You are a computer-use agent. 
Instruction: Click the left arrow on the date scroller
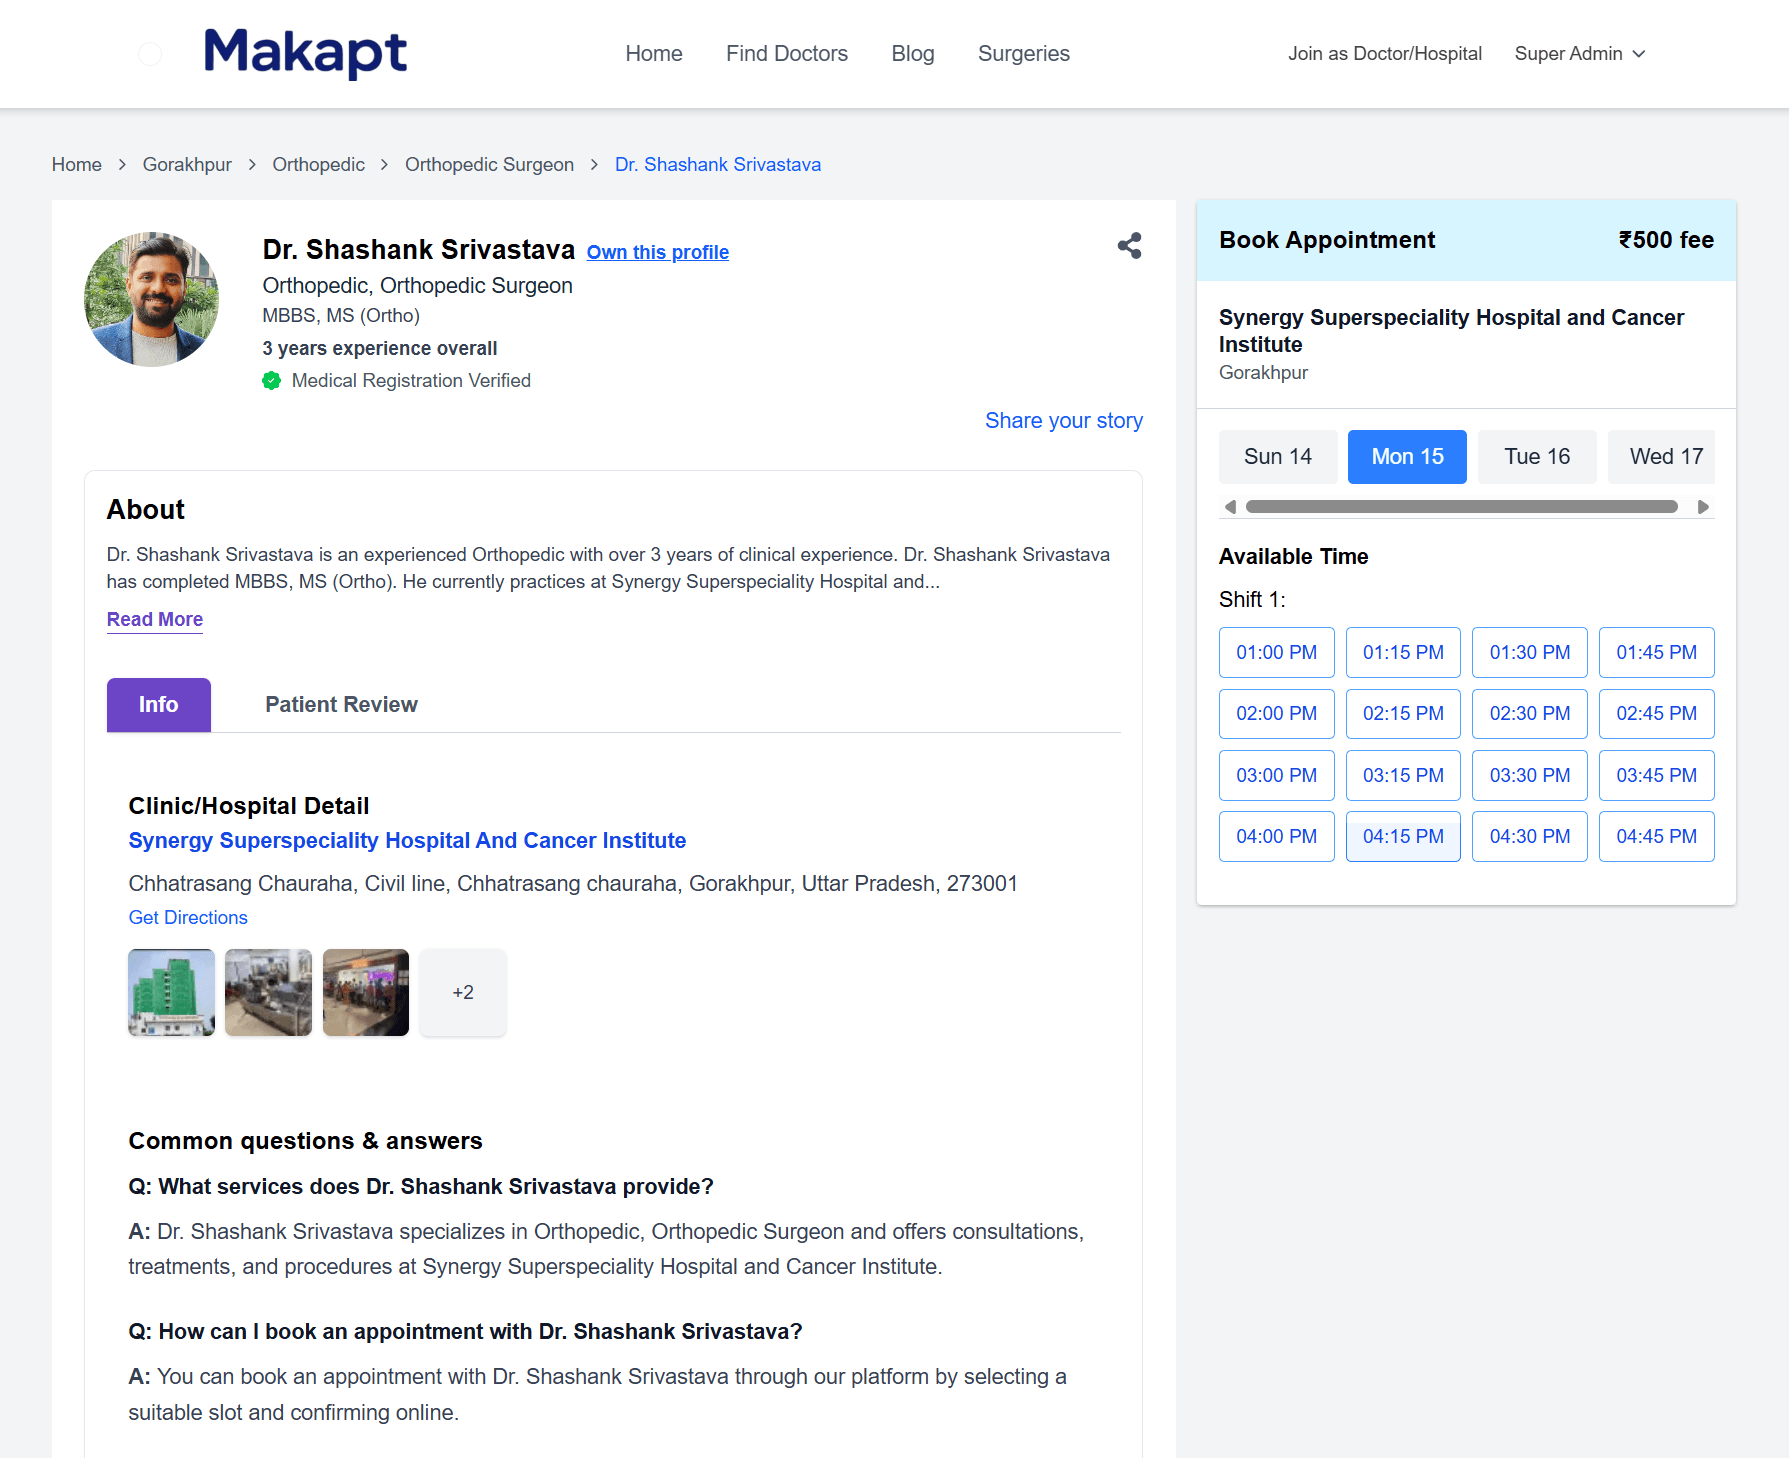click(1230, 507)
